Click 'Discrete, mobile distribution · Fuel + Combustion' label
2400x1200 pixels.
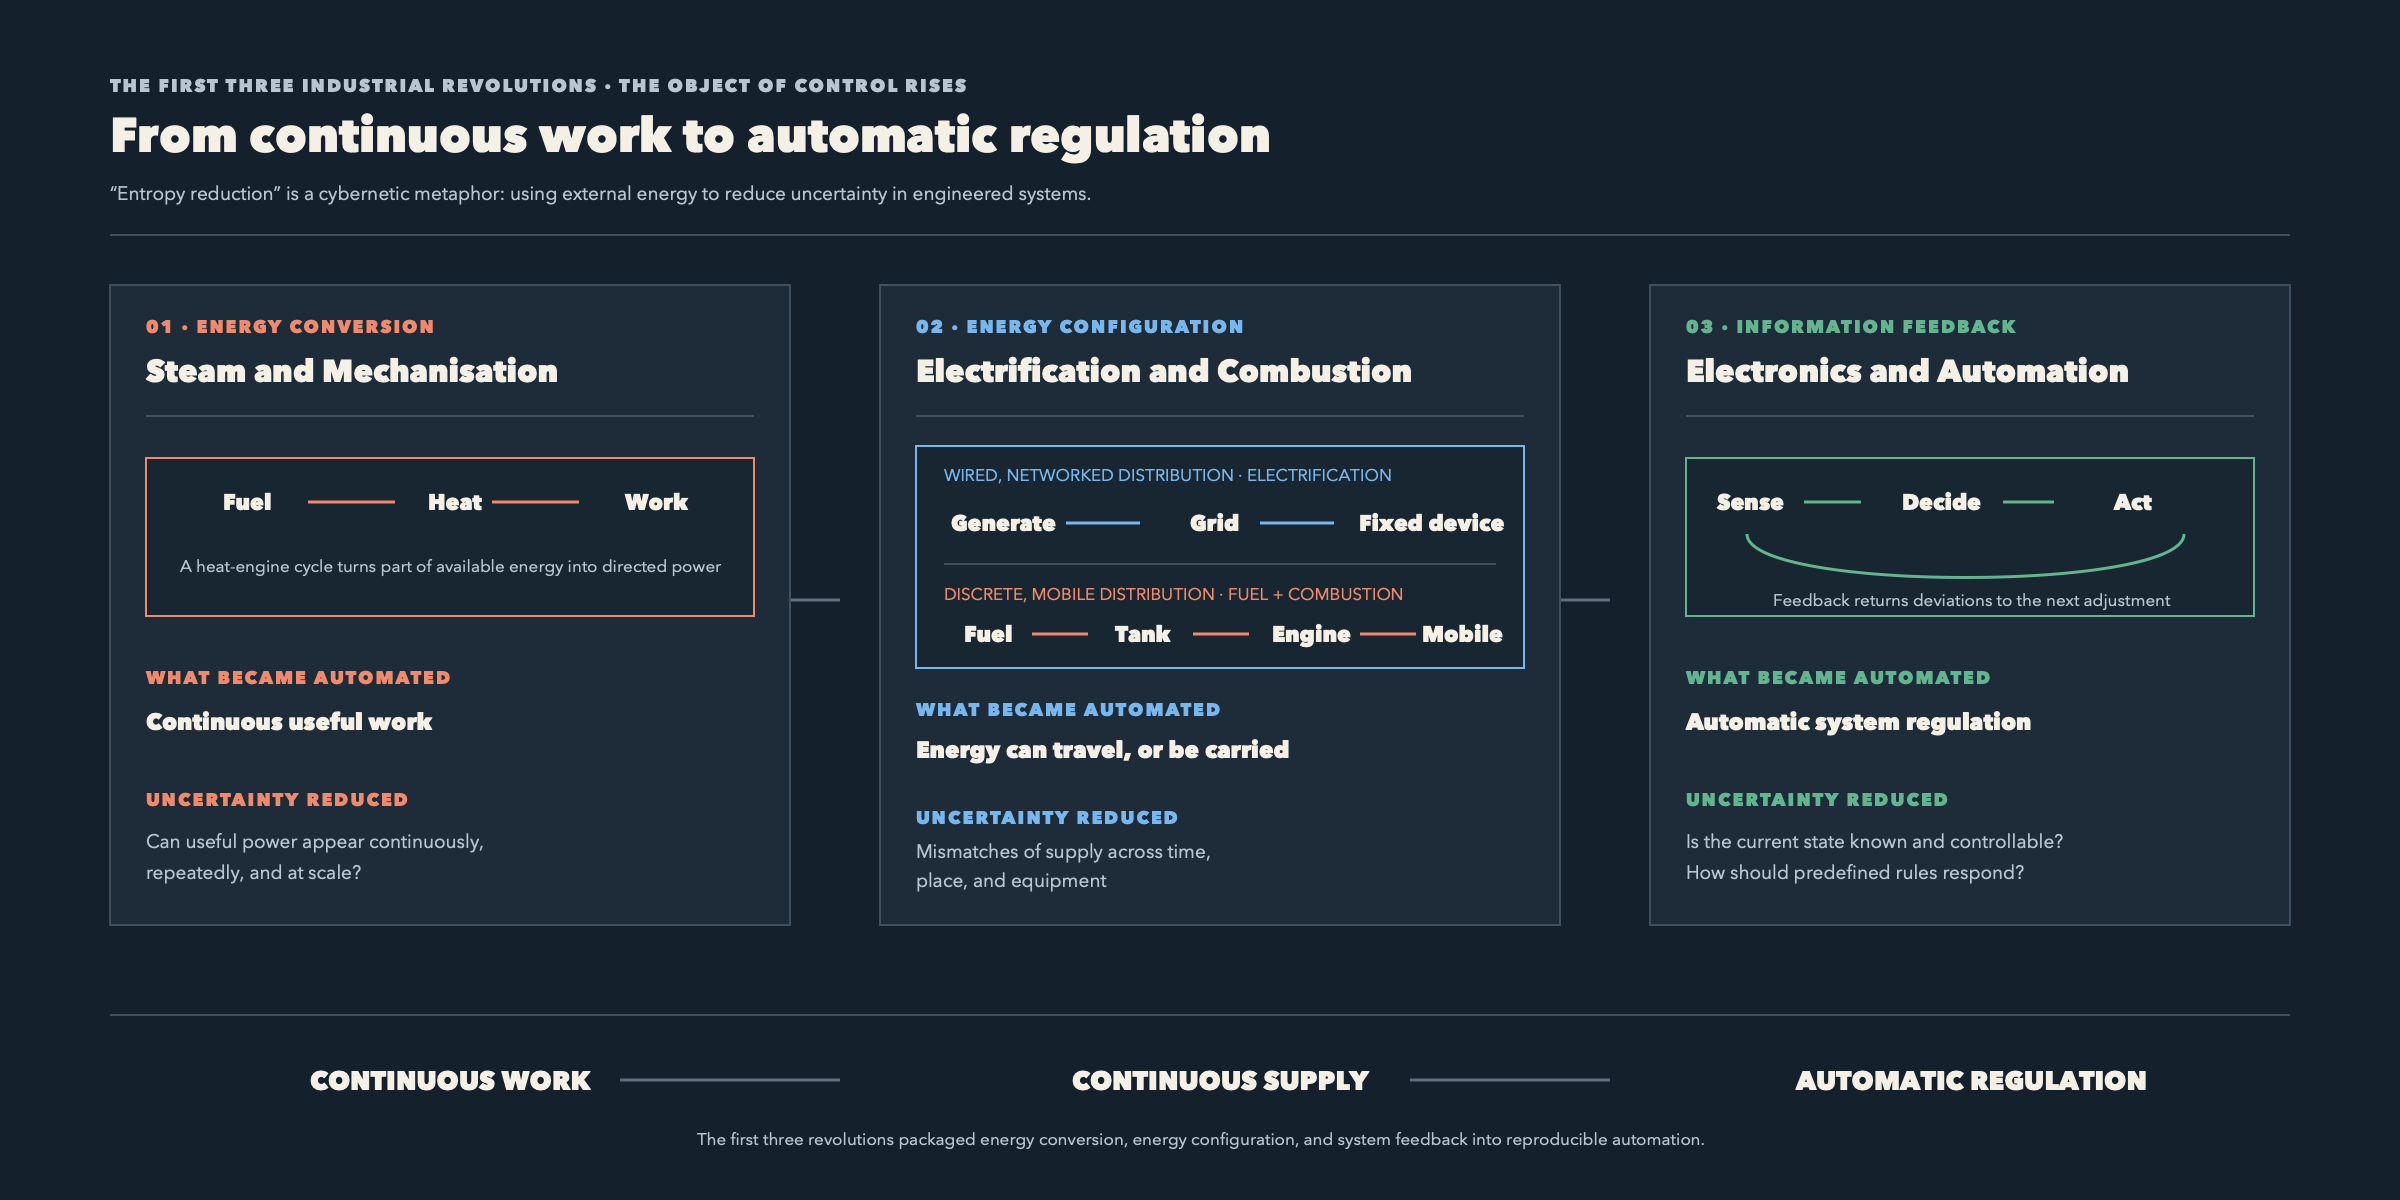coord(1173,594)
